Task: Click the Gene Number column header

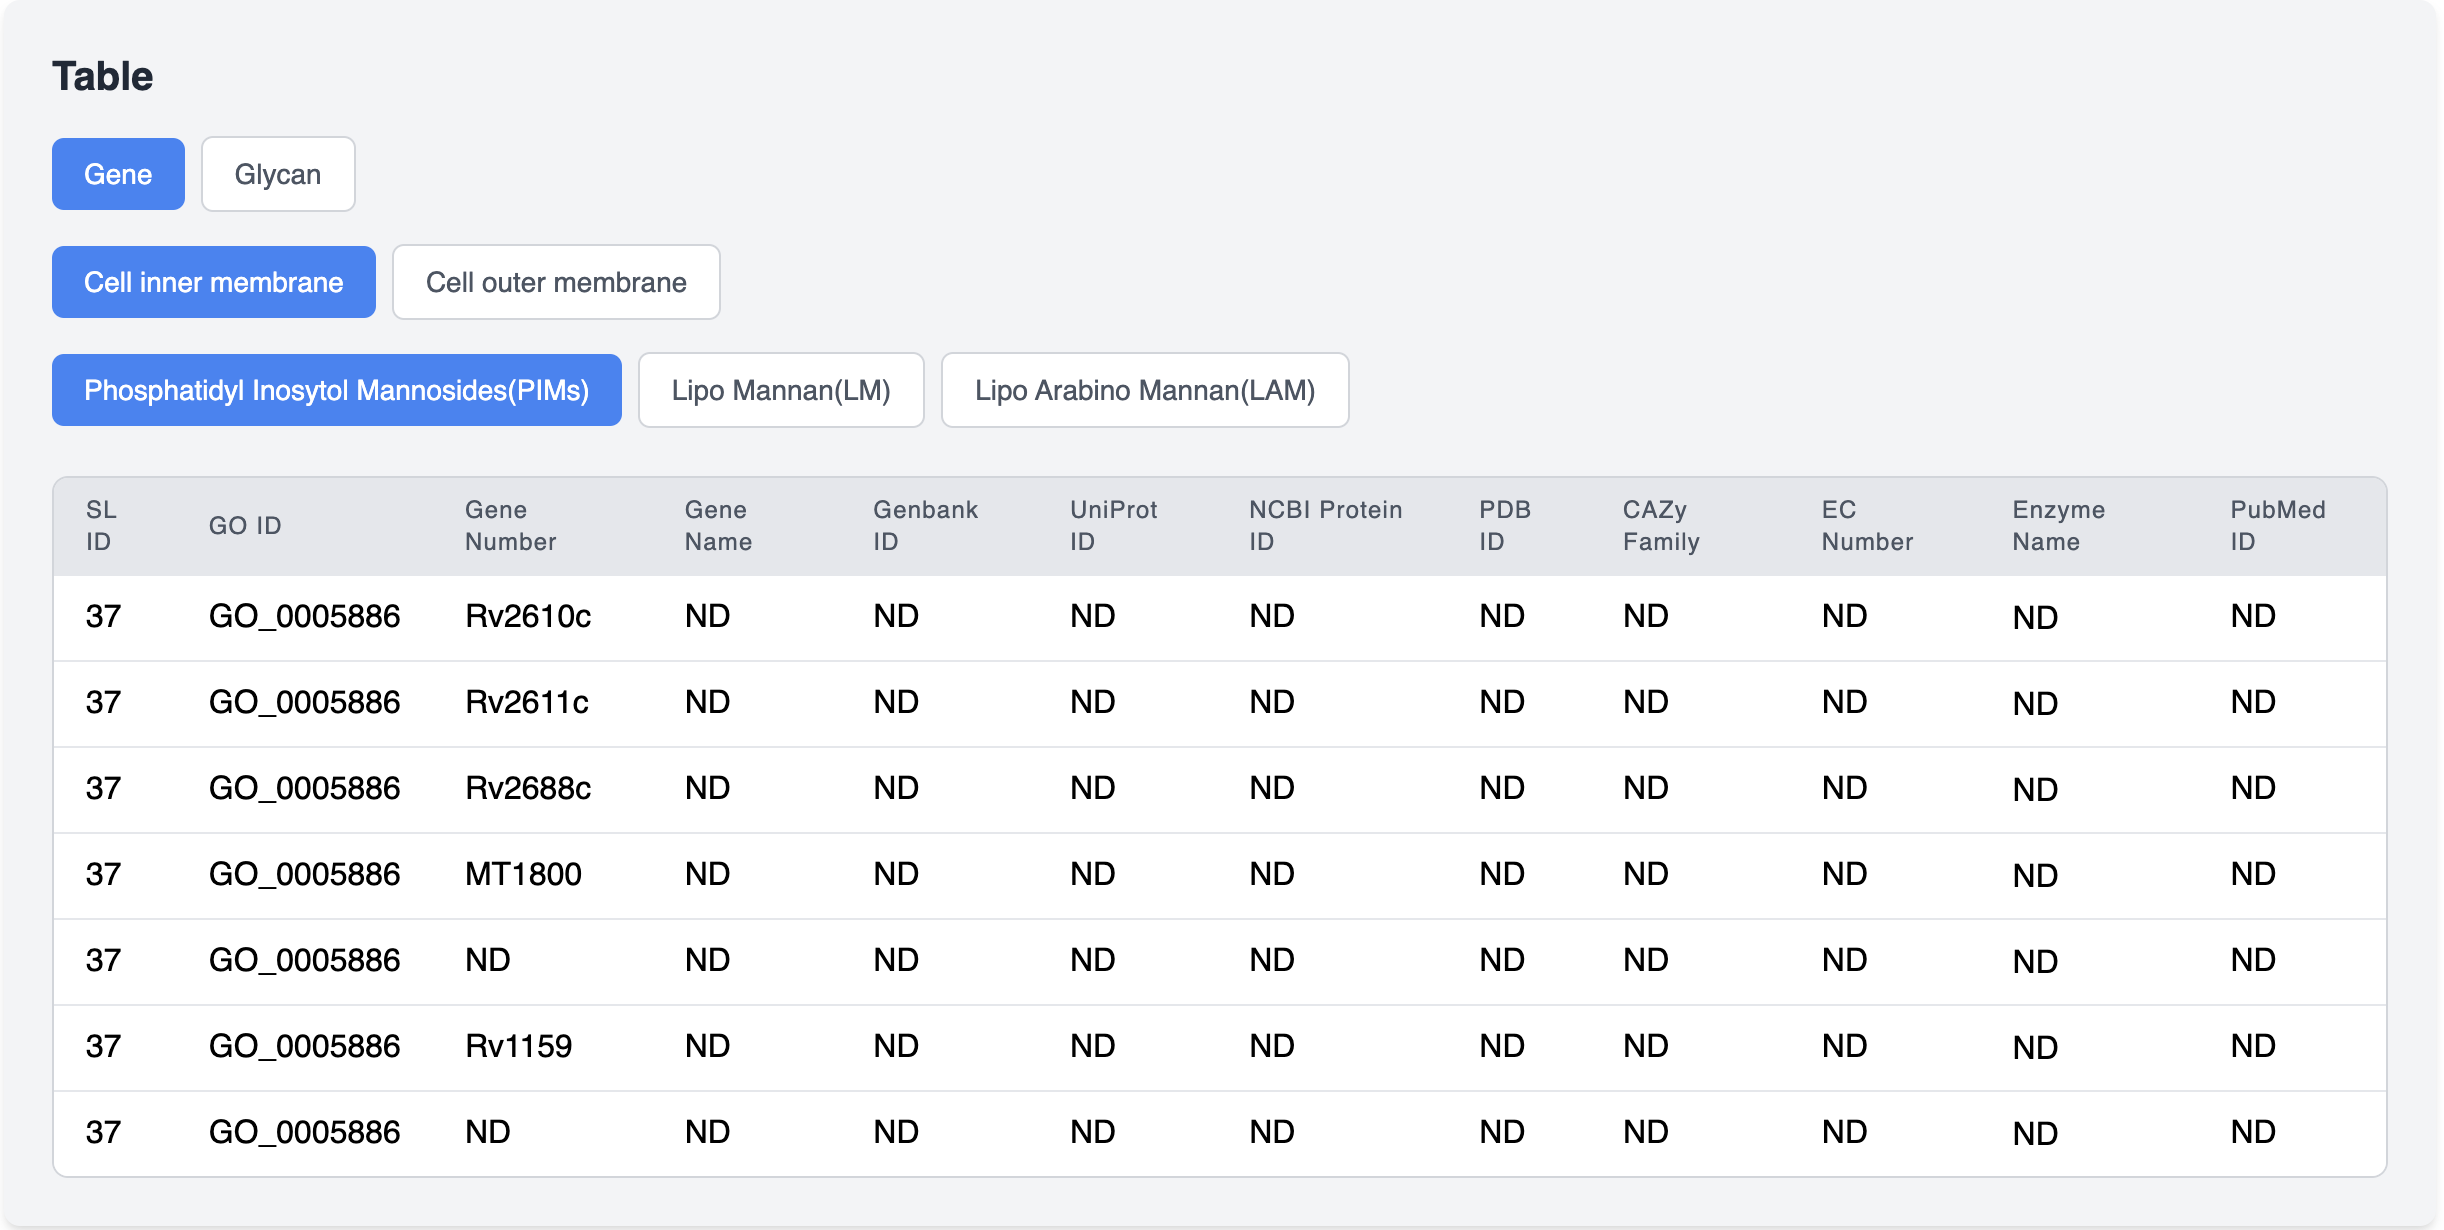Action: tap(510, 526)
